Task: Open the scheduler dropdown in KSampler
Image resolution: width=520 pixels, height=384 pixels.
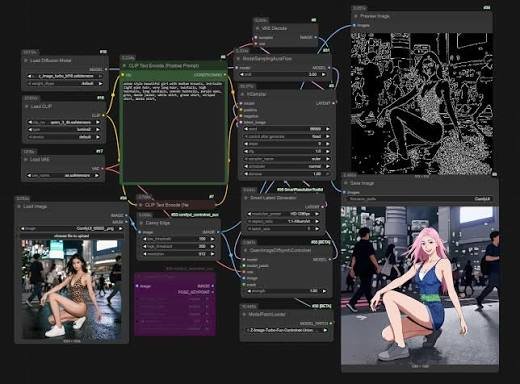Action: [x=287, y=166]
